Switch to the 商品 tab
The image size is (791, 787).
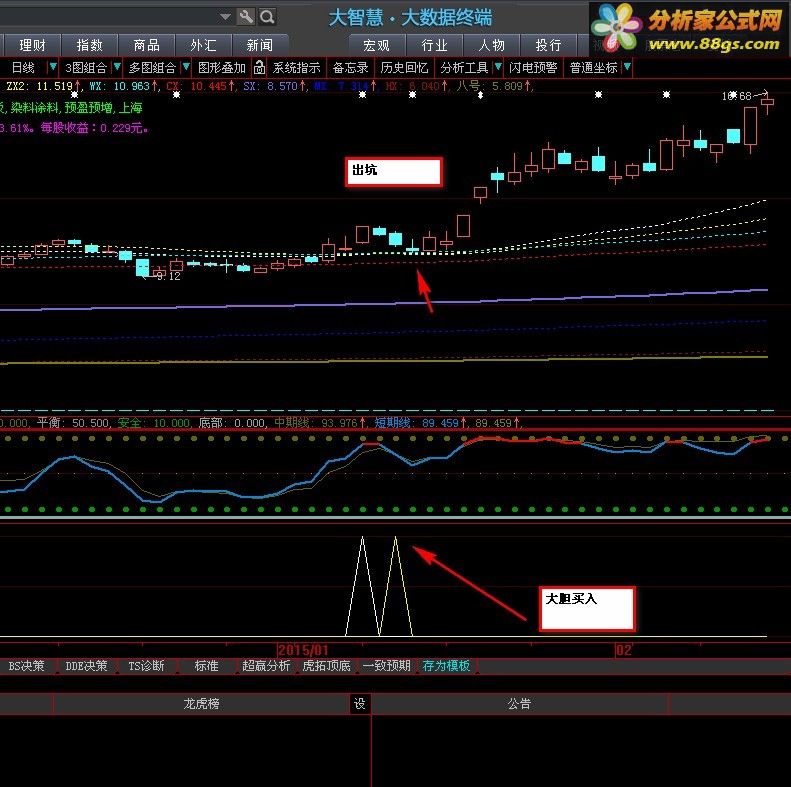(146, 45)
